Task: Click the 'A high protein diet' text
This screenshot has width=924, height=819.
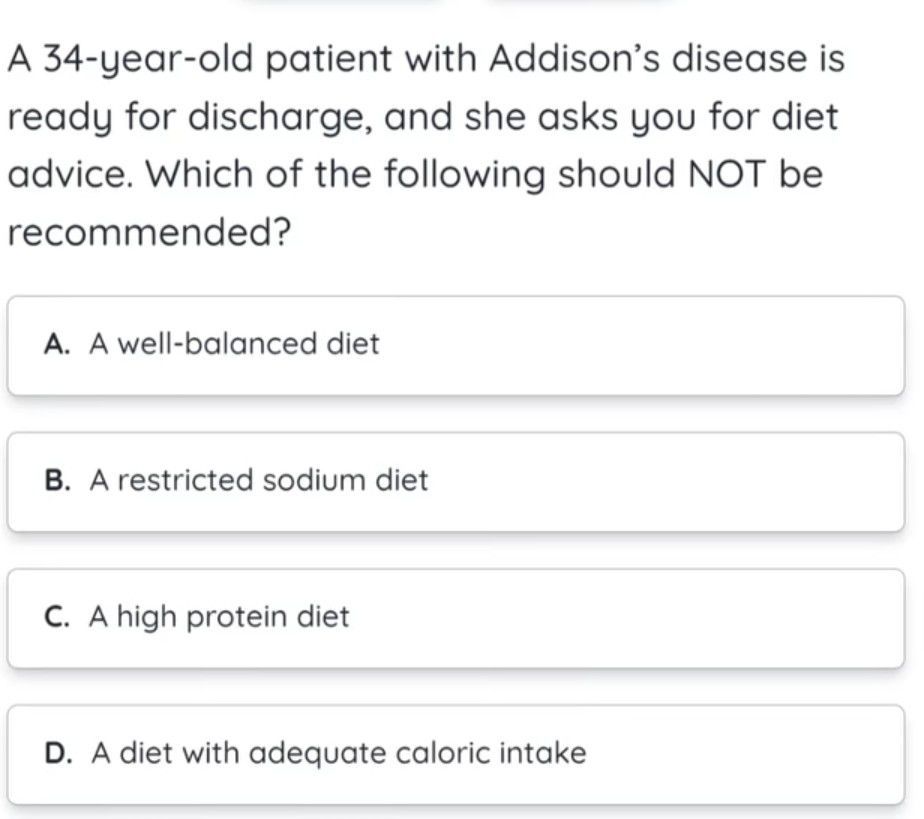Action: click(x=220, y=617)
